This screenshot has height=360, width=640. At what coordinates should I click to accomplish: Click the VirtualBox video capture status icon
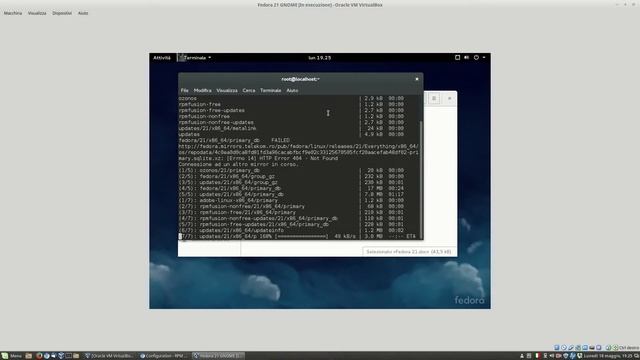(599, 348)
